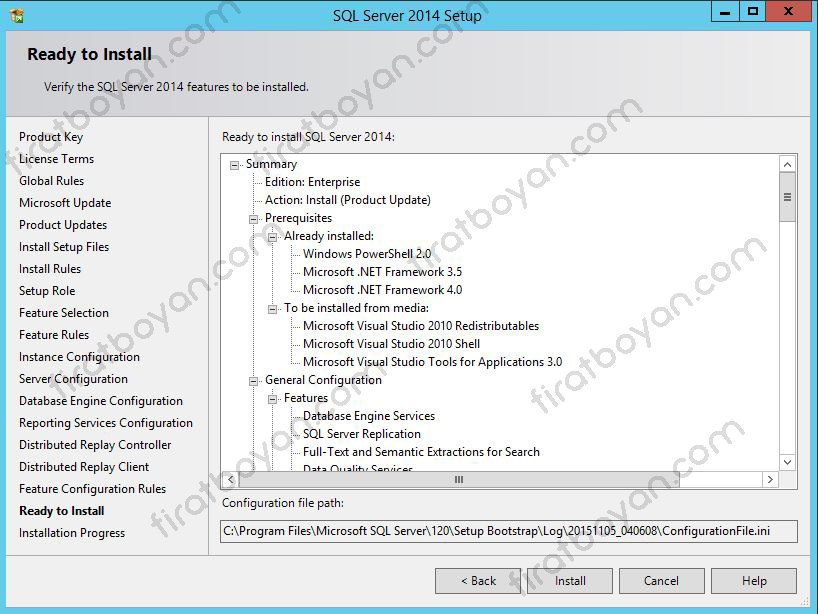Screen dimensions: 818x614
Task: Select Edition: Enterprise tree row
Action: [x=312, y=182]
